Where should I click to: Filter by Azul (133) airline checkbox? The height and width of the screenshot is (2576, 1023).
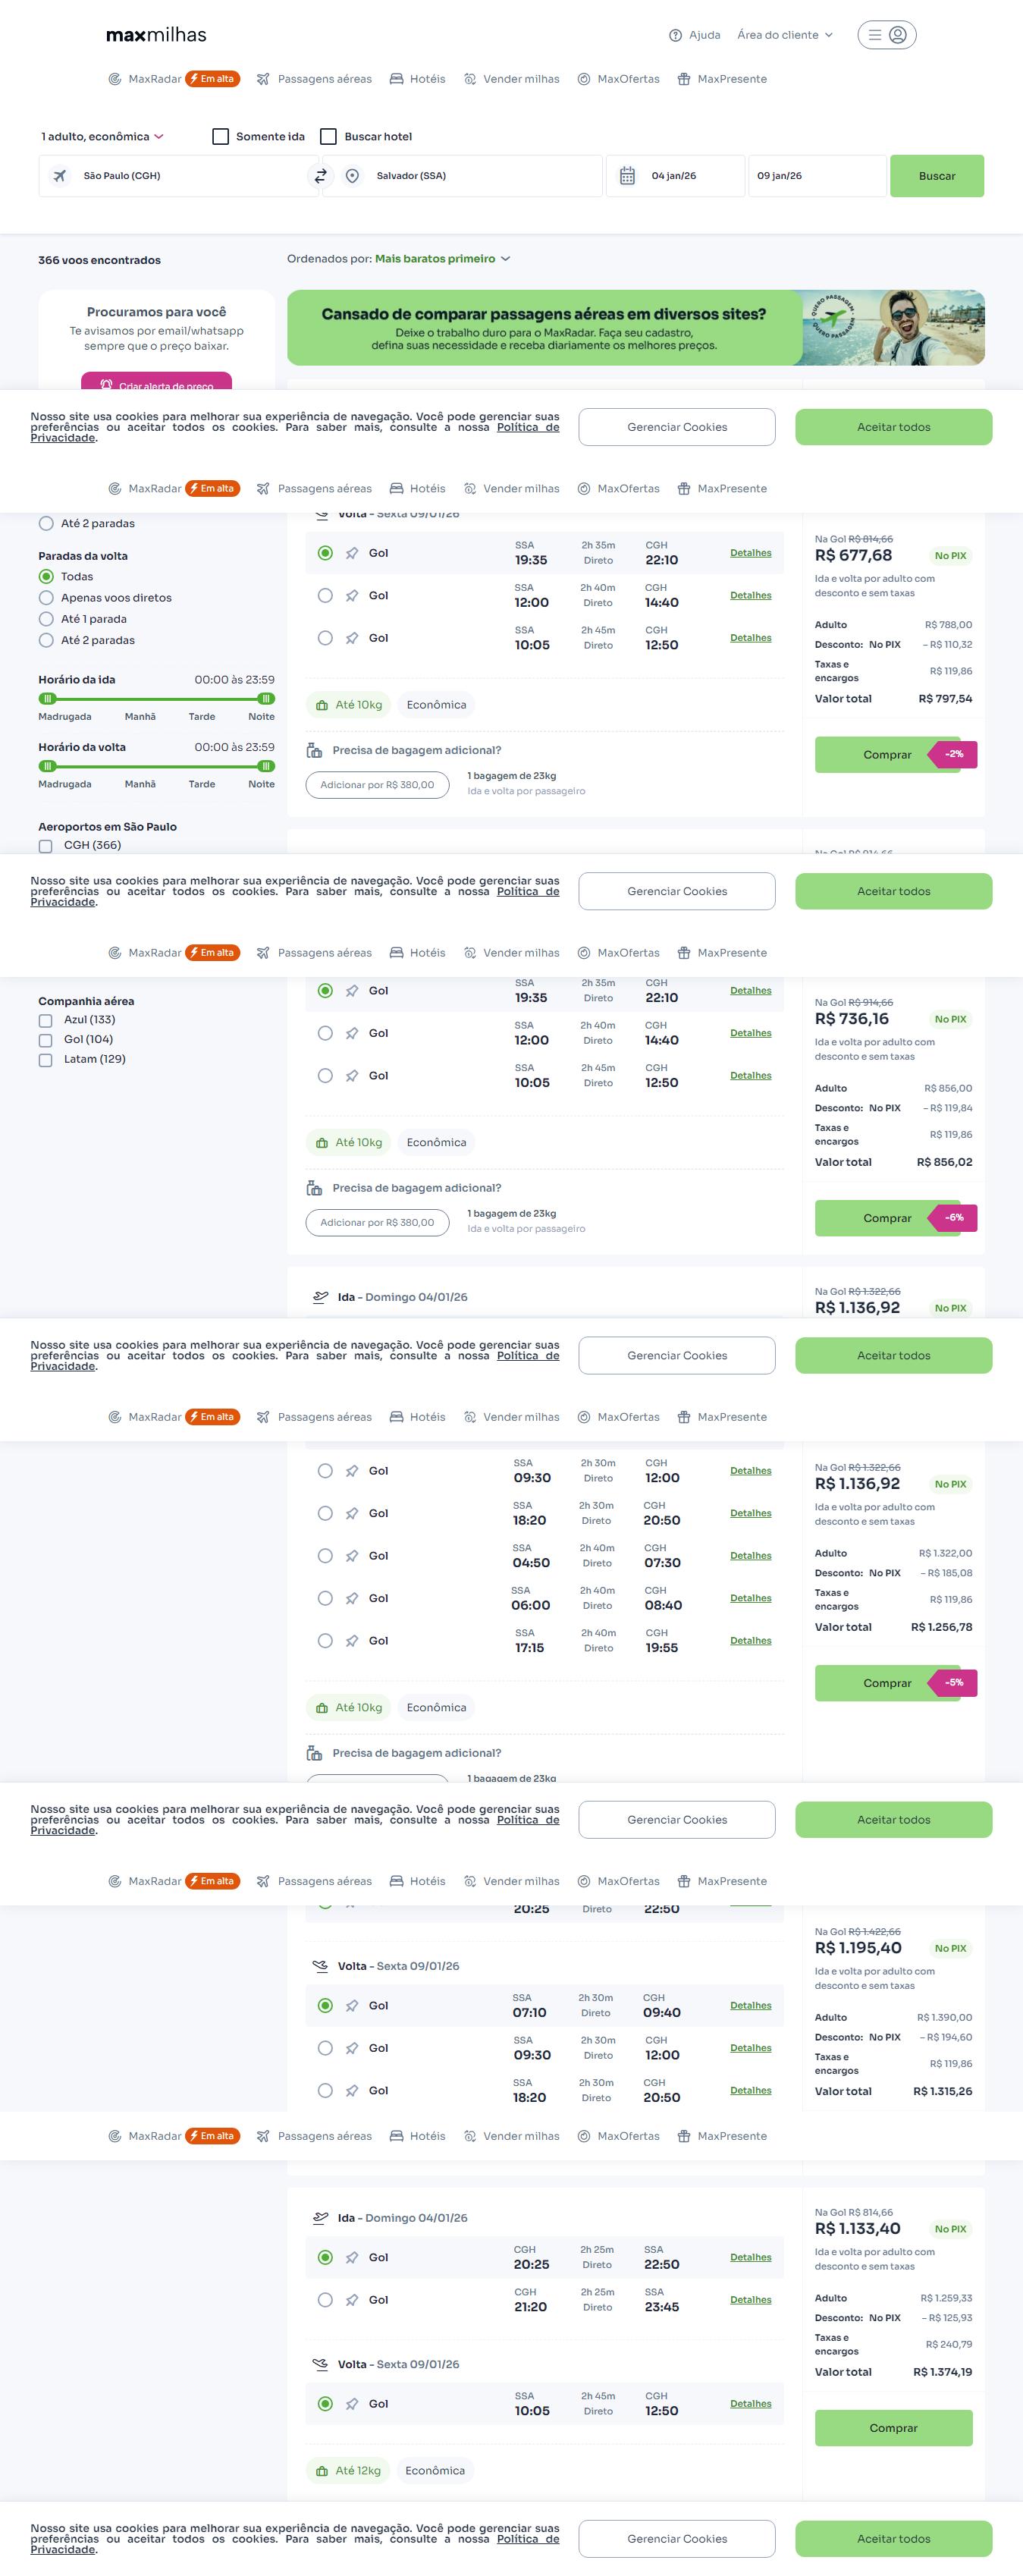[45, 1021]
